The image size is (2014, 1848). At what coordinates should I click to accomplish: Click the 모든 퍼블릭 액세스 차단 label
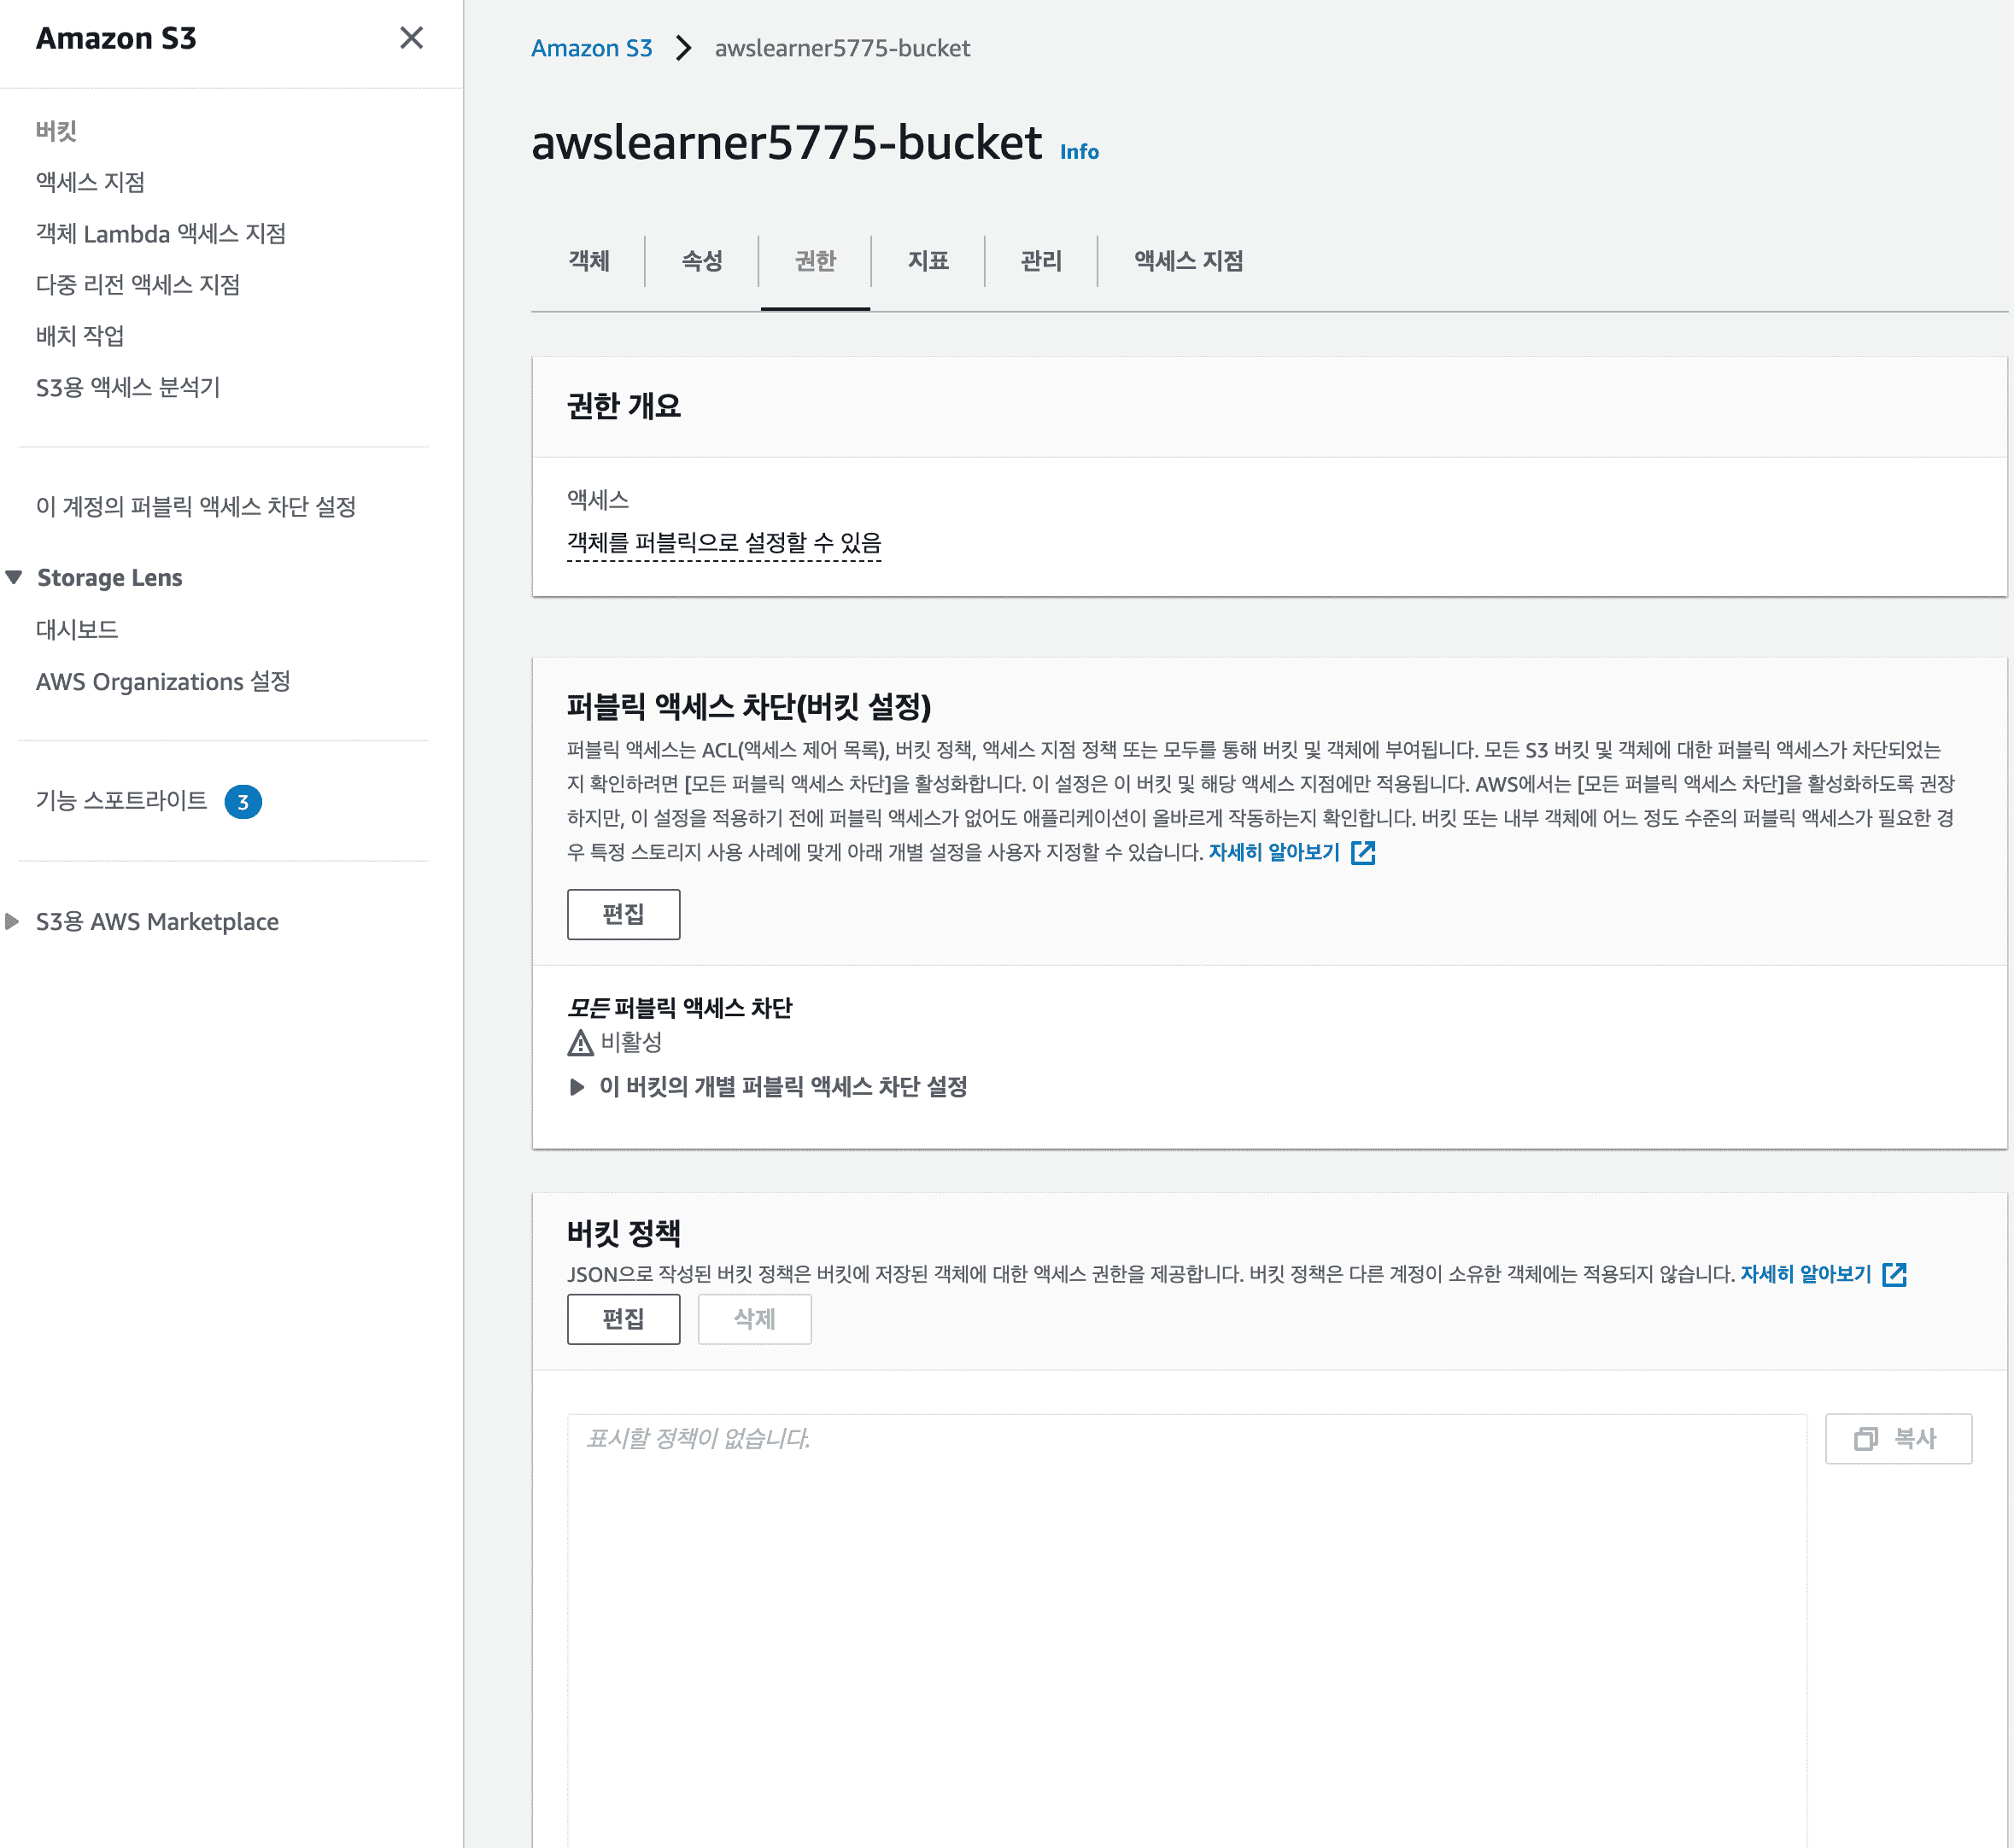point(679,1008)
